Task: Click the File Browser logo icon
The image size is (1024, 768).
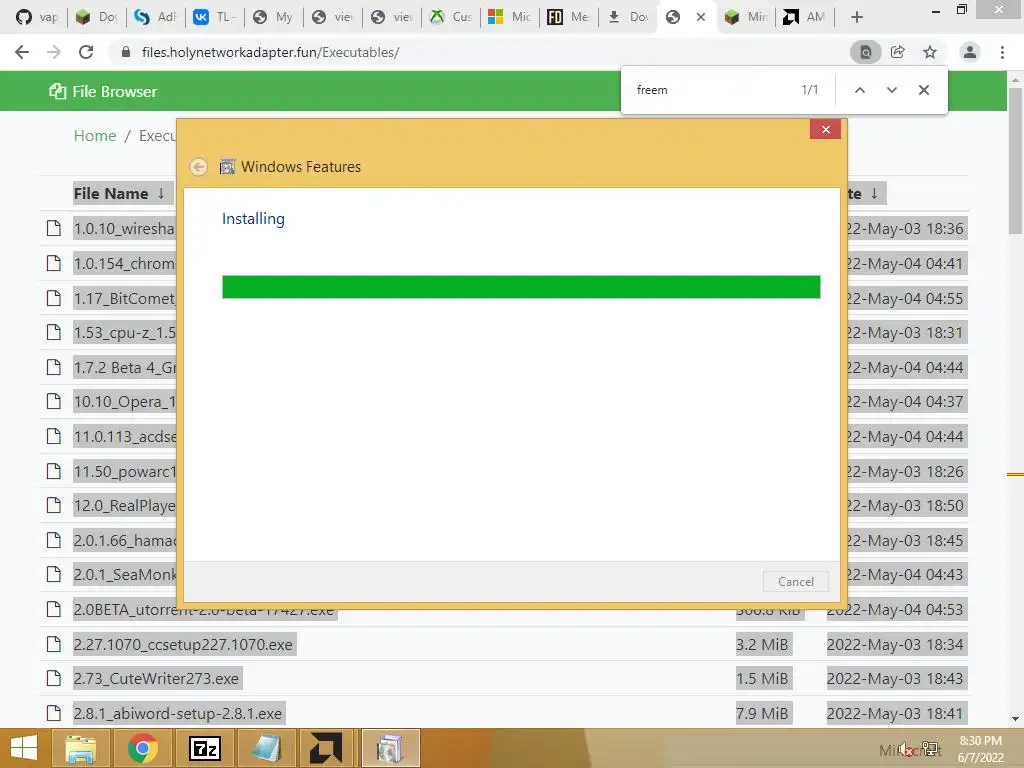Action: (57, 91)
